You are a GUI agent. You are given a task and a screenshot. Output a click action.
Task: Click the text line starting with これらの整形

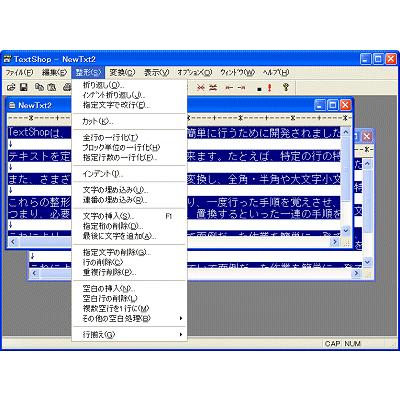39,202
